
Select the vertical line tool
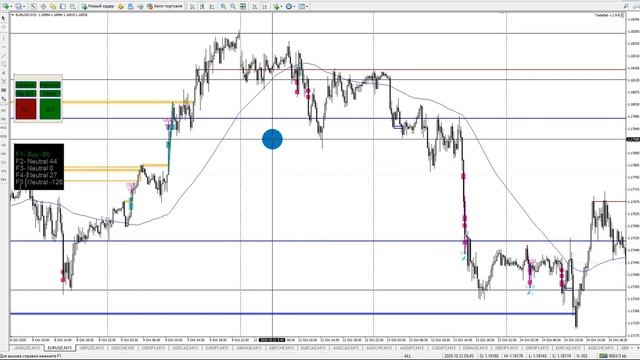pos(4,38)
